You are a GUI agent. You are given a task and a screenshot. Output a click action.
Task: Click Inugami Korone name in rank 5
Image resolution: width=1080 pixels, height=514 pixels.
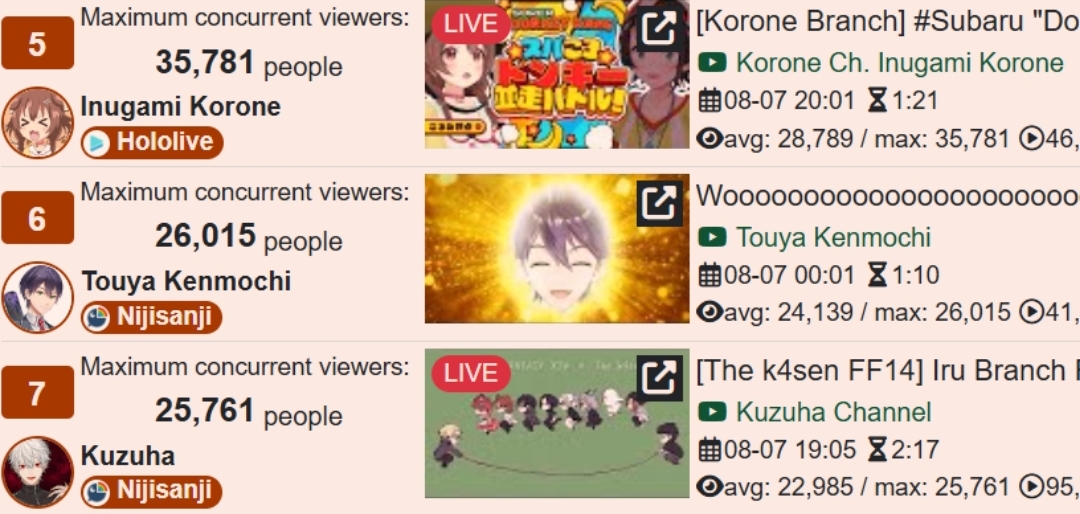180,107
